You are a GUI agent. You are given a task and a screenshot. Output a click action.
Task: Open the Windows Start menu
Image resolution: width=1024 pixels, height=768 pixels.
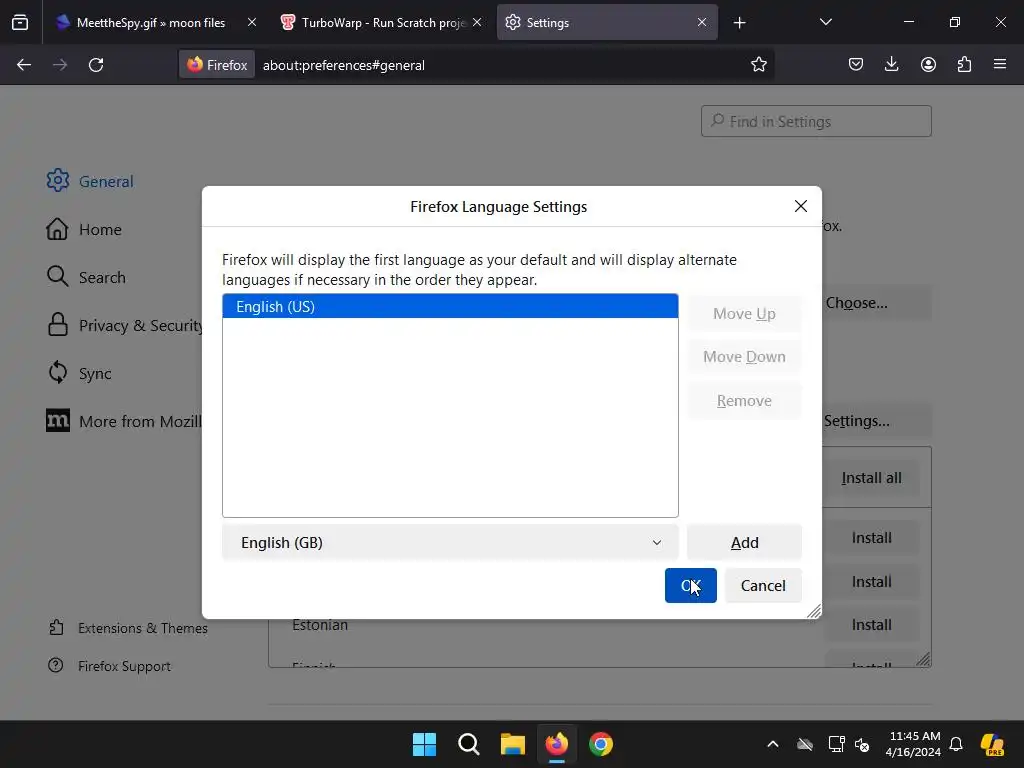pyautogui.click(x=424, y=744)
